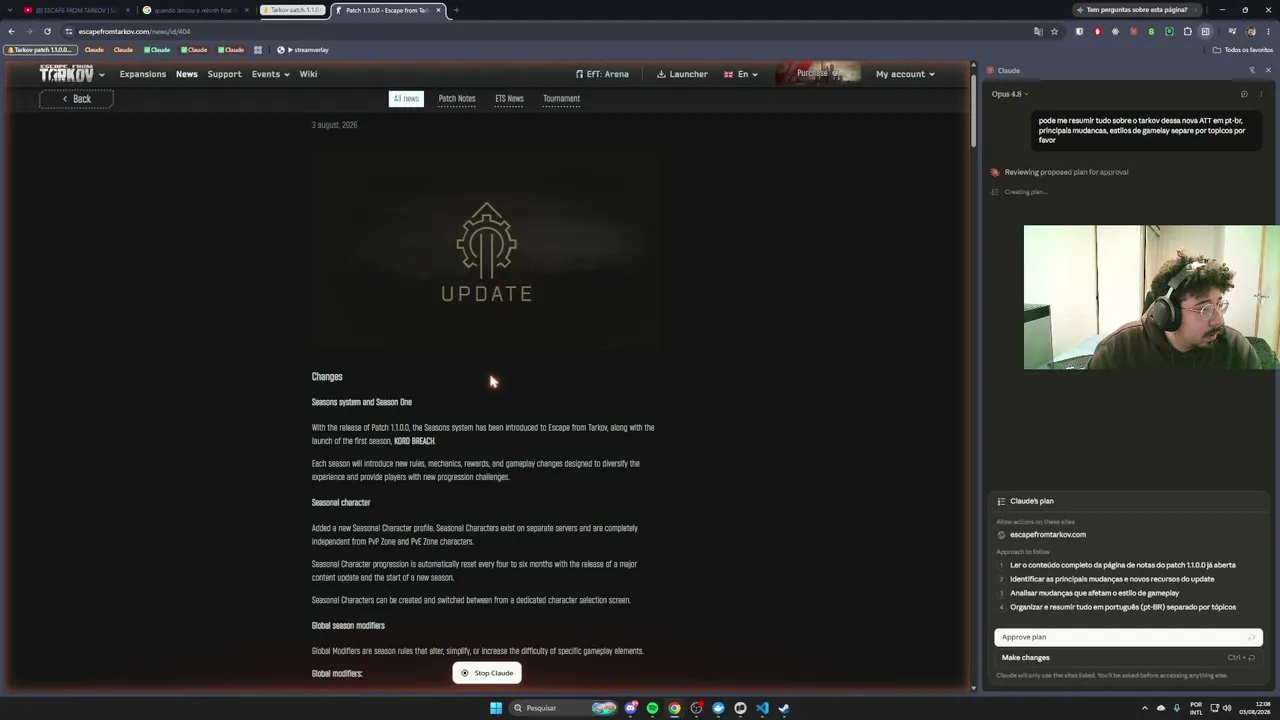
Task: Approve Claude's plan
Action: click(1128, 637)
